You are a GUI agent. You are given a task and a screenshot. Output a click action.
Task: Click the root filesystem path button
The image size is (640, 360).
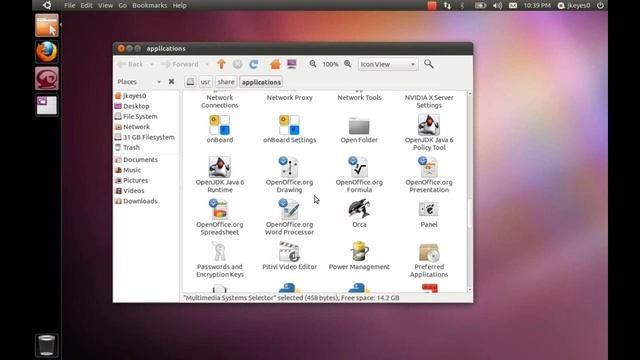(x=190, y=82)
